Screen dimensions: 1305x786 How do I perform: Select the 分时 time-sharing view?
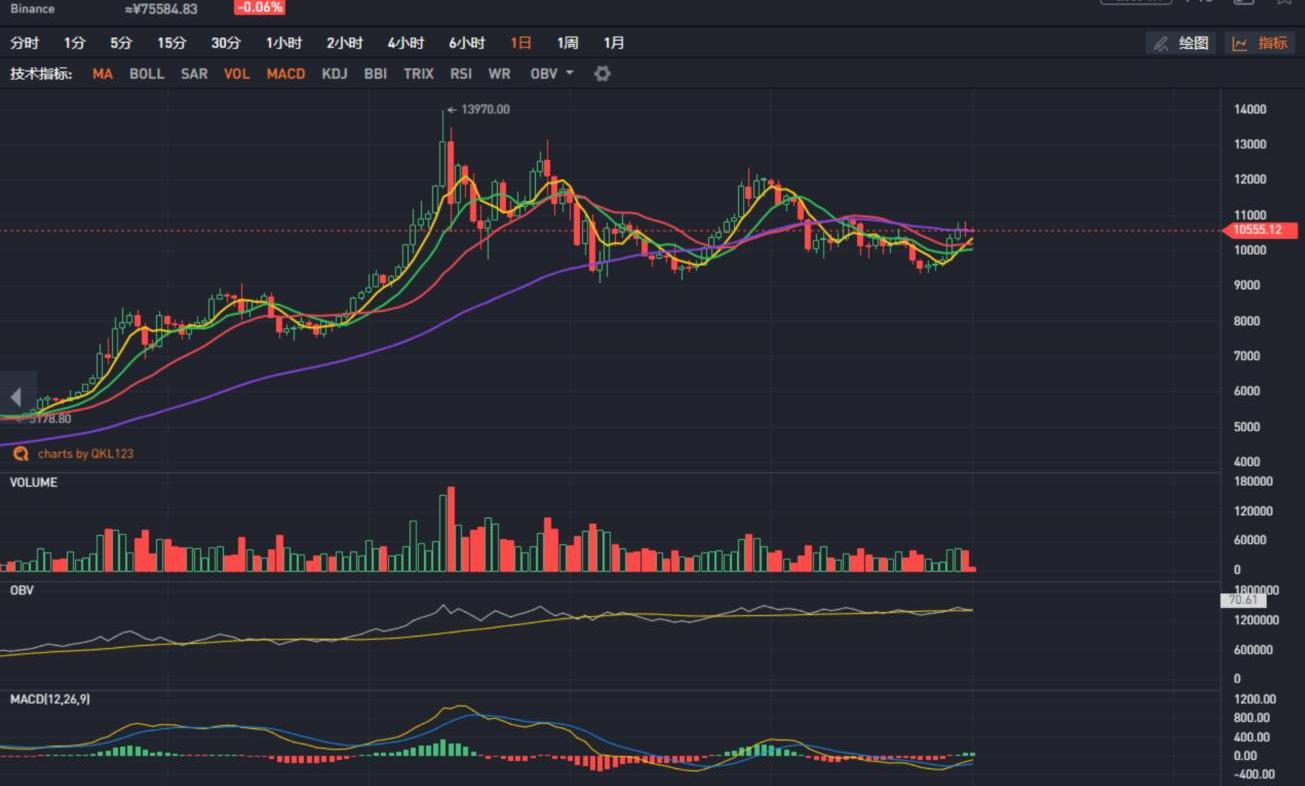(x=25, y=43)
